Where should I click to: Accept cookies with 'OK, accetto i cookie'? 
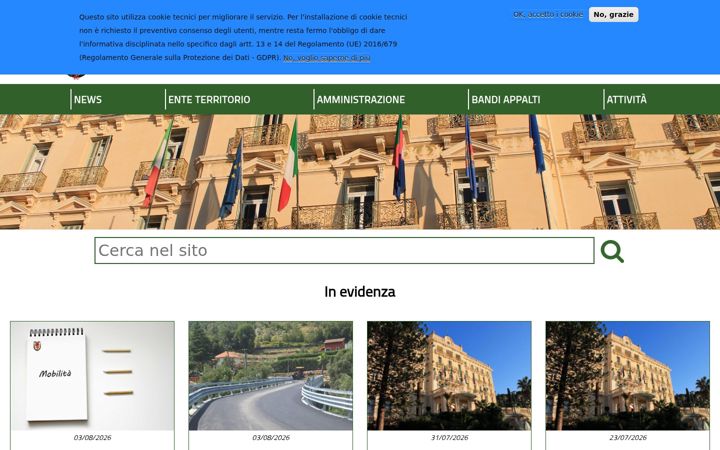[x=548, y=15]
